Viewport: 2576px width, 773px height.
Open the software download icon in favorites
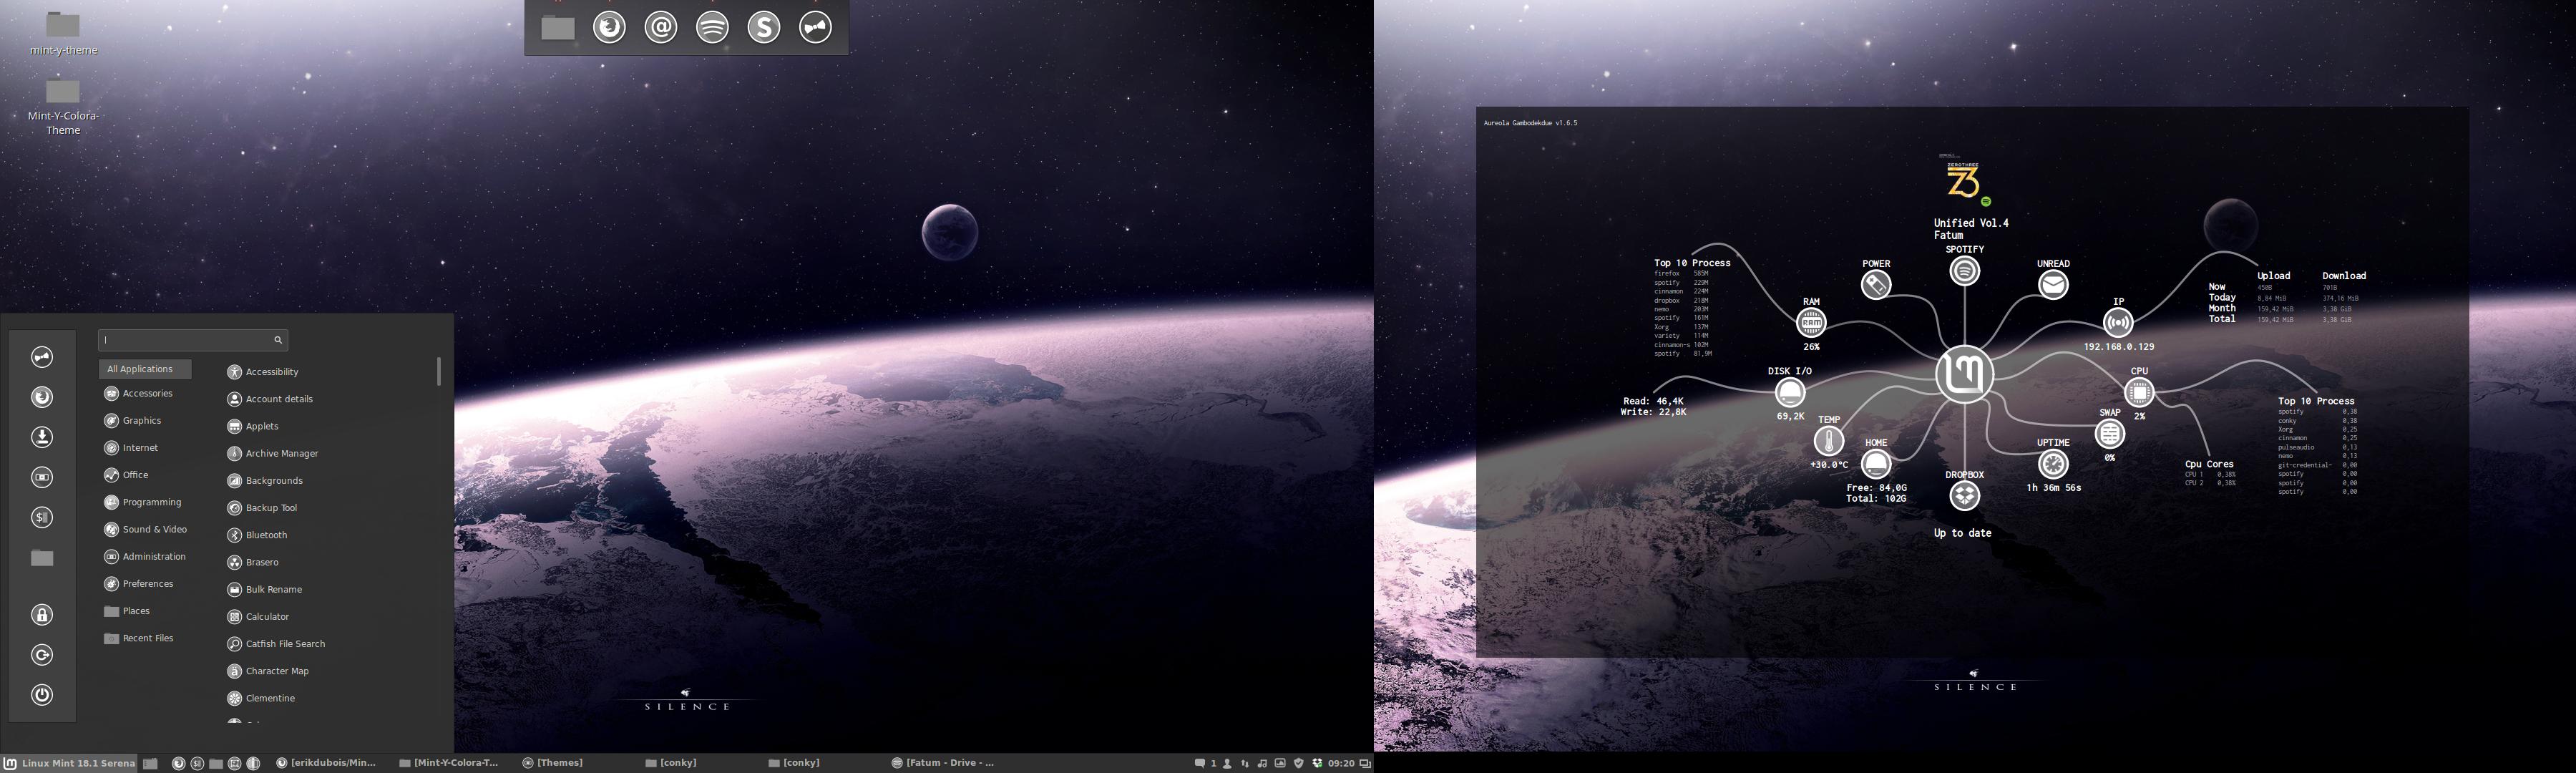(42, 437)
